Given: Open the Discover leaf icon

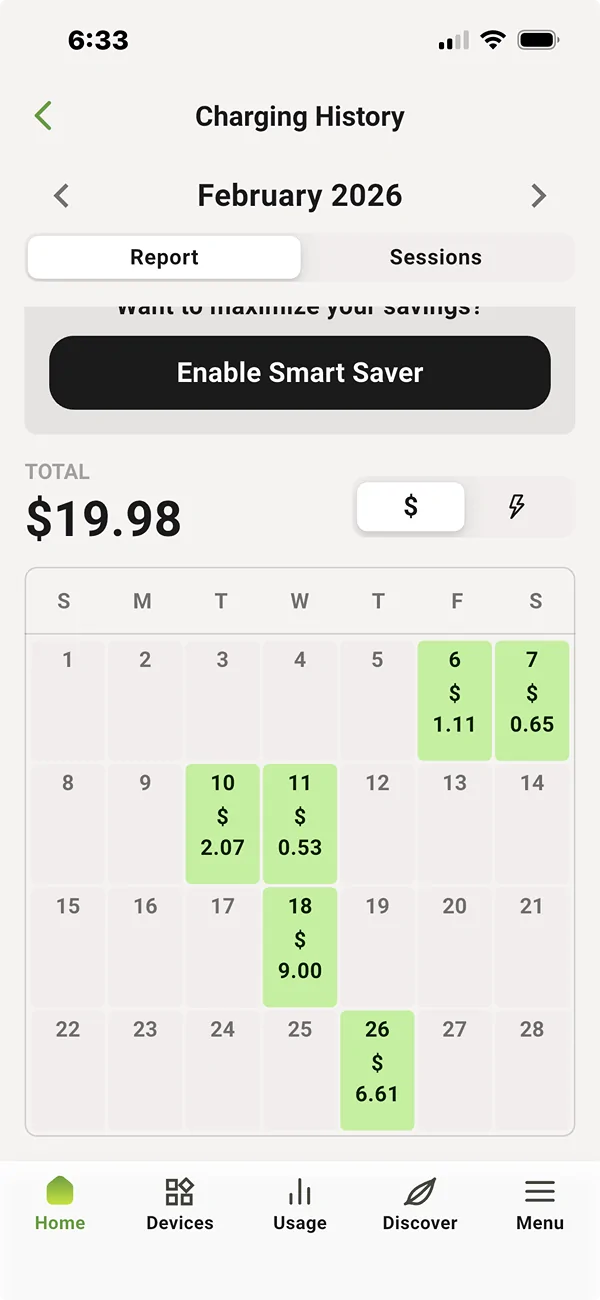Looking at the screenshot, I should pos(420,1192).
